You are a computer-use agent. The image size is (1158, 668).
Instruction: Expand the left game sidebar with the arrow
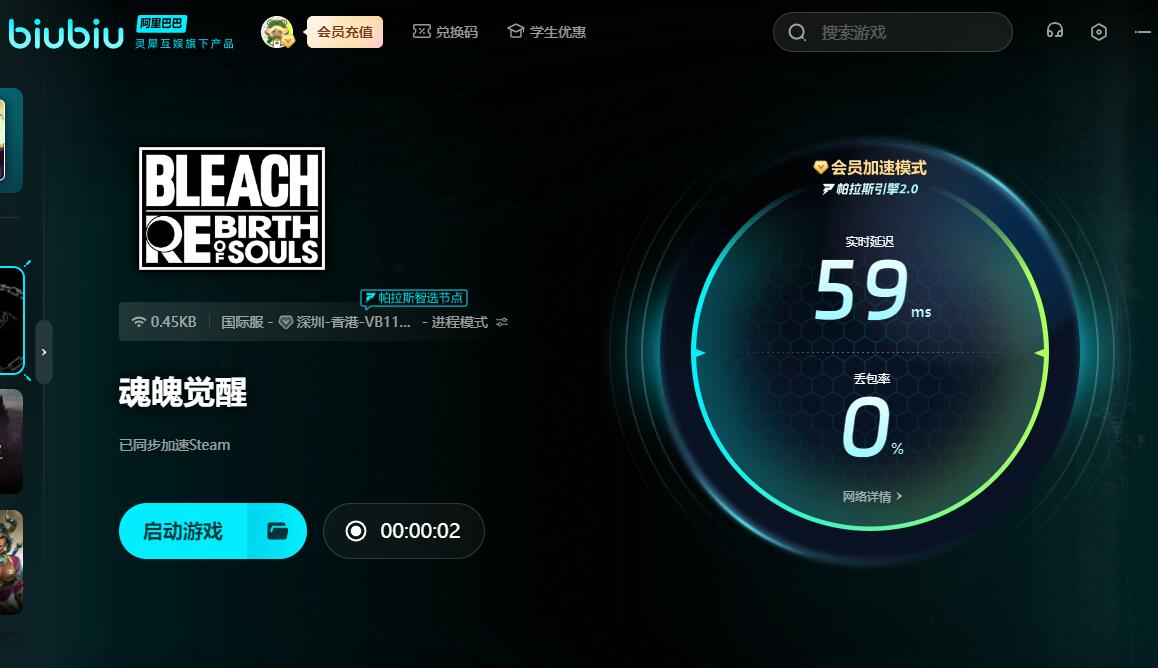[44, 352]
